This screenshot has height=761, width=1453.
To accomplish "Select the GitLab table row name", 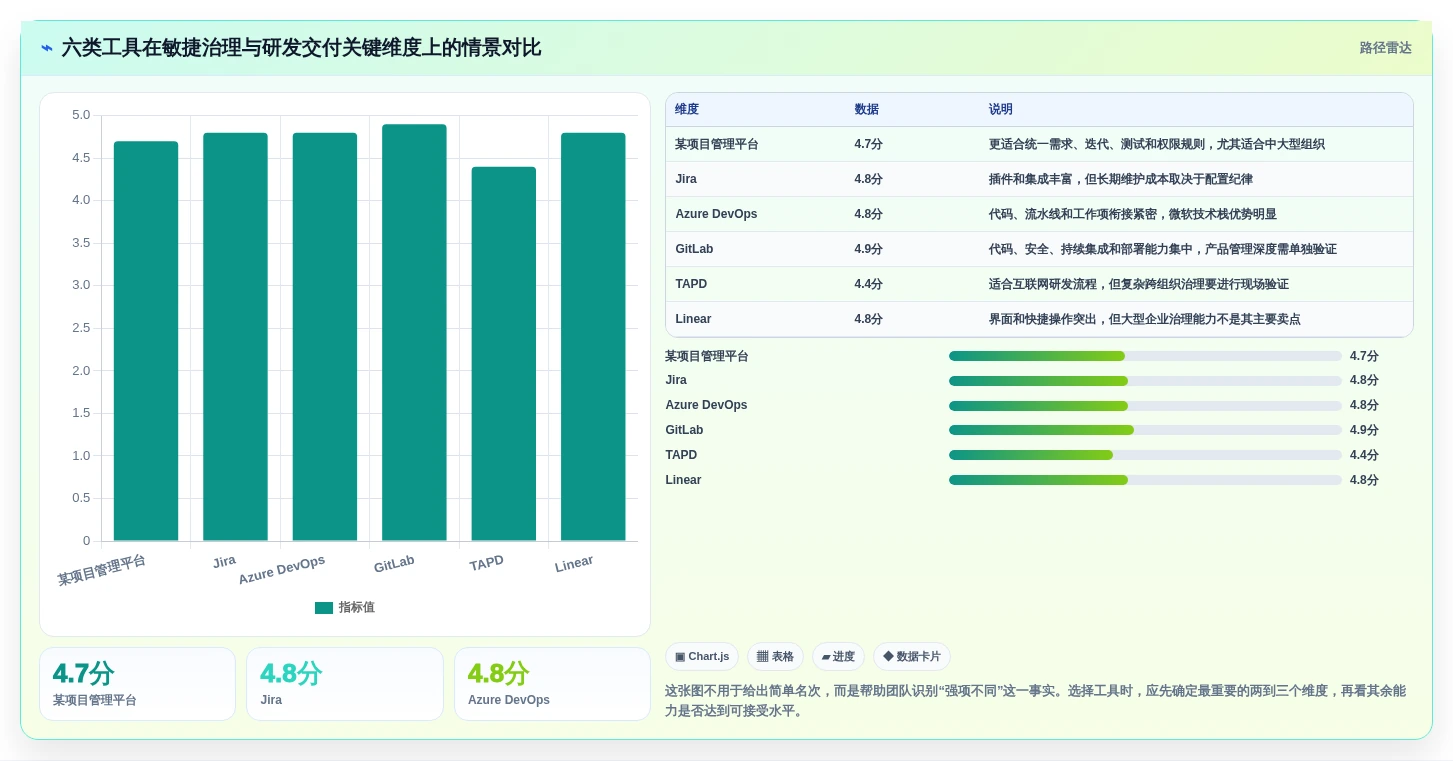I will pos(694,249).
